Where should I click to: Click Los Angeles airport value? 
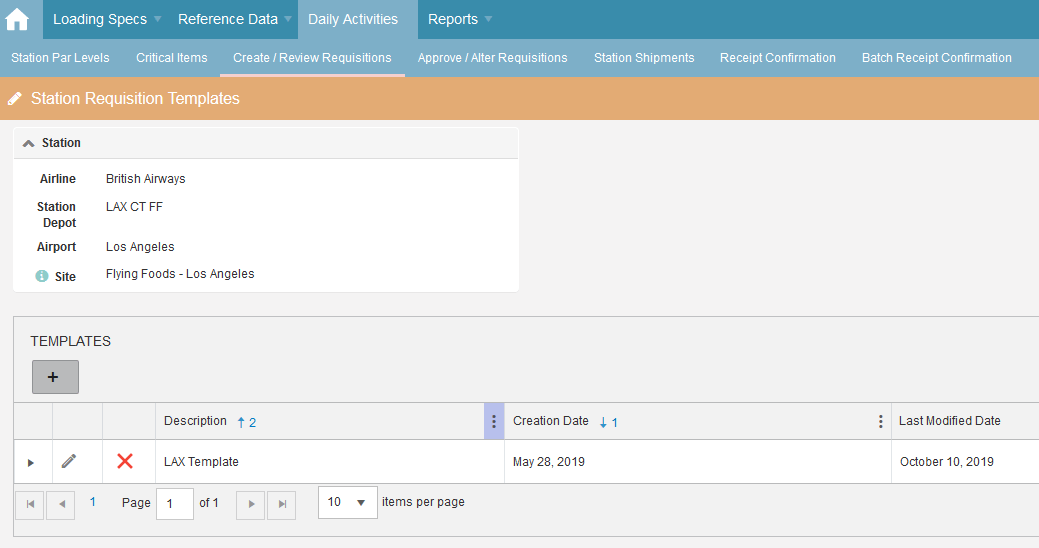click(140, 247)
